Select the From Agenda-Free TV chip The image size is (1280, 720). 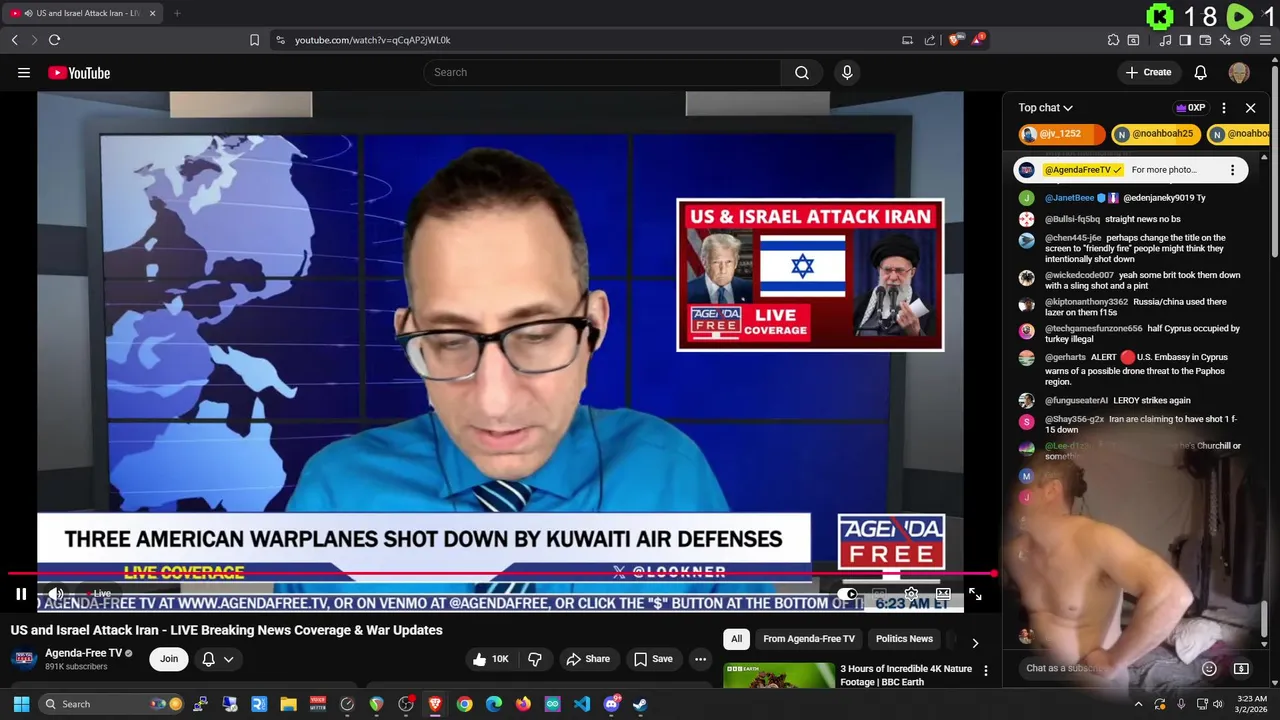pos(809,639)
